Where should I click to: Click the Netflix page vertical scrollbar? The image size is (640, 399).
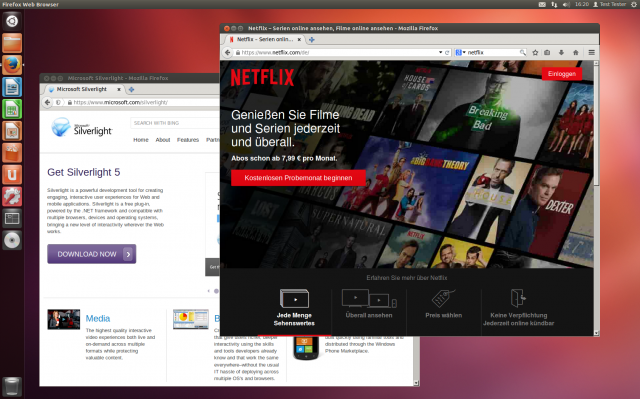596,125
